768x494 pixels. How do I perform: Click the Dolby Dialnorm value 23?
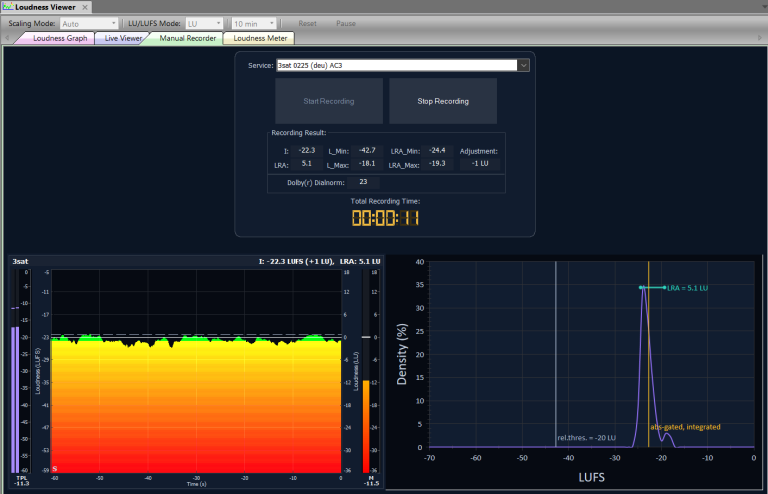coord(363,182)
